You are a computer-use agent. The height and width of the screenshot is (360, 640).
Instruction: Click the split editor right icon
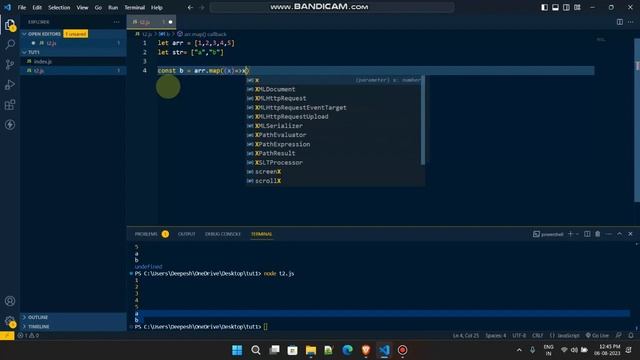tap(620, 22)
